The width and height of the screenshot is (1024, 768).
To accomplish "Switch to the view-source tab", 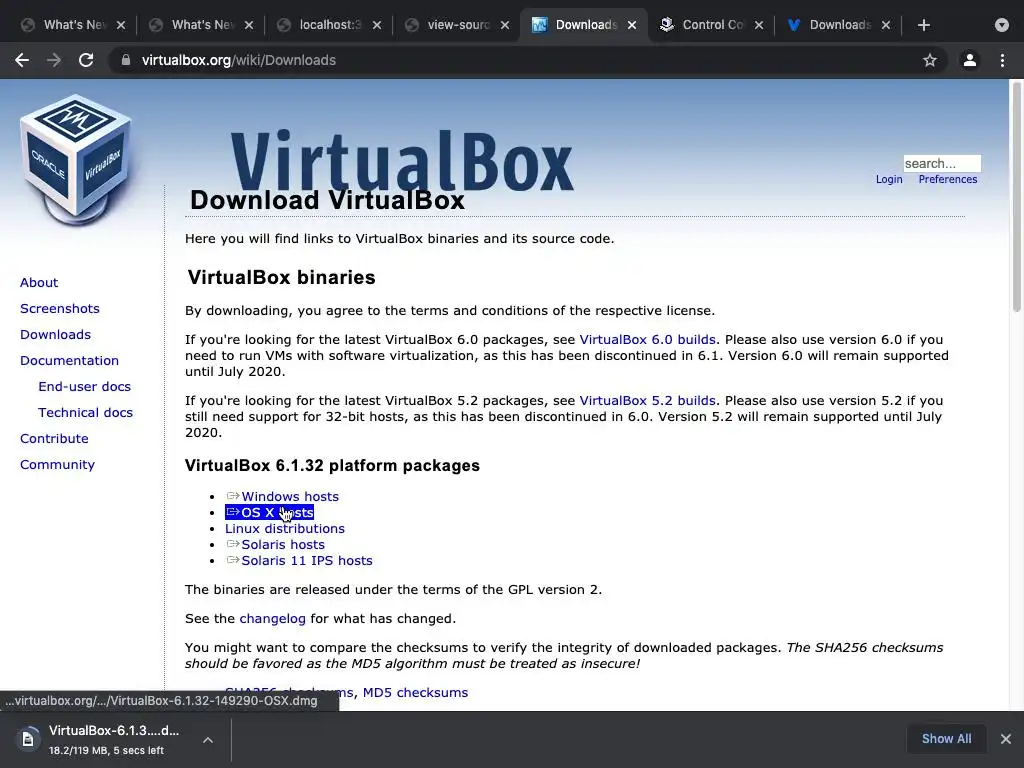I will click(456, 25).
